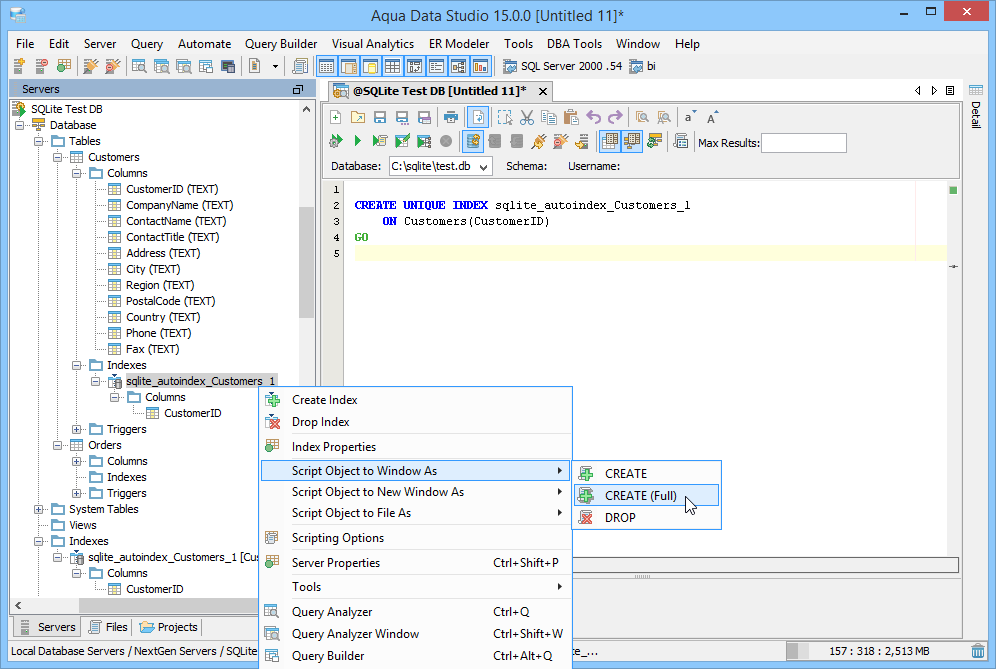Click the Undo arrow icon
Screen dimensions: 996x669
click(593, 118)
